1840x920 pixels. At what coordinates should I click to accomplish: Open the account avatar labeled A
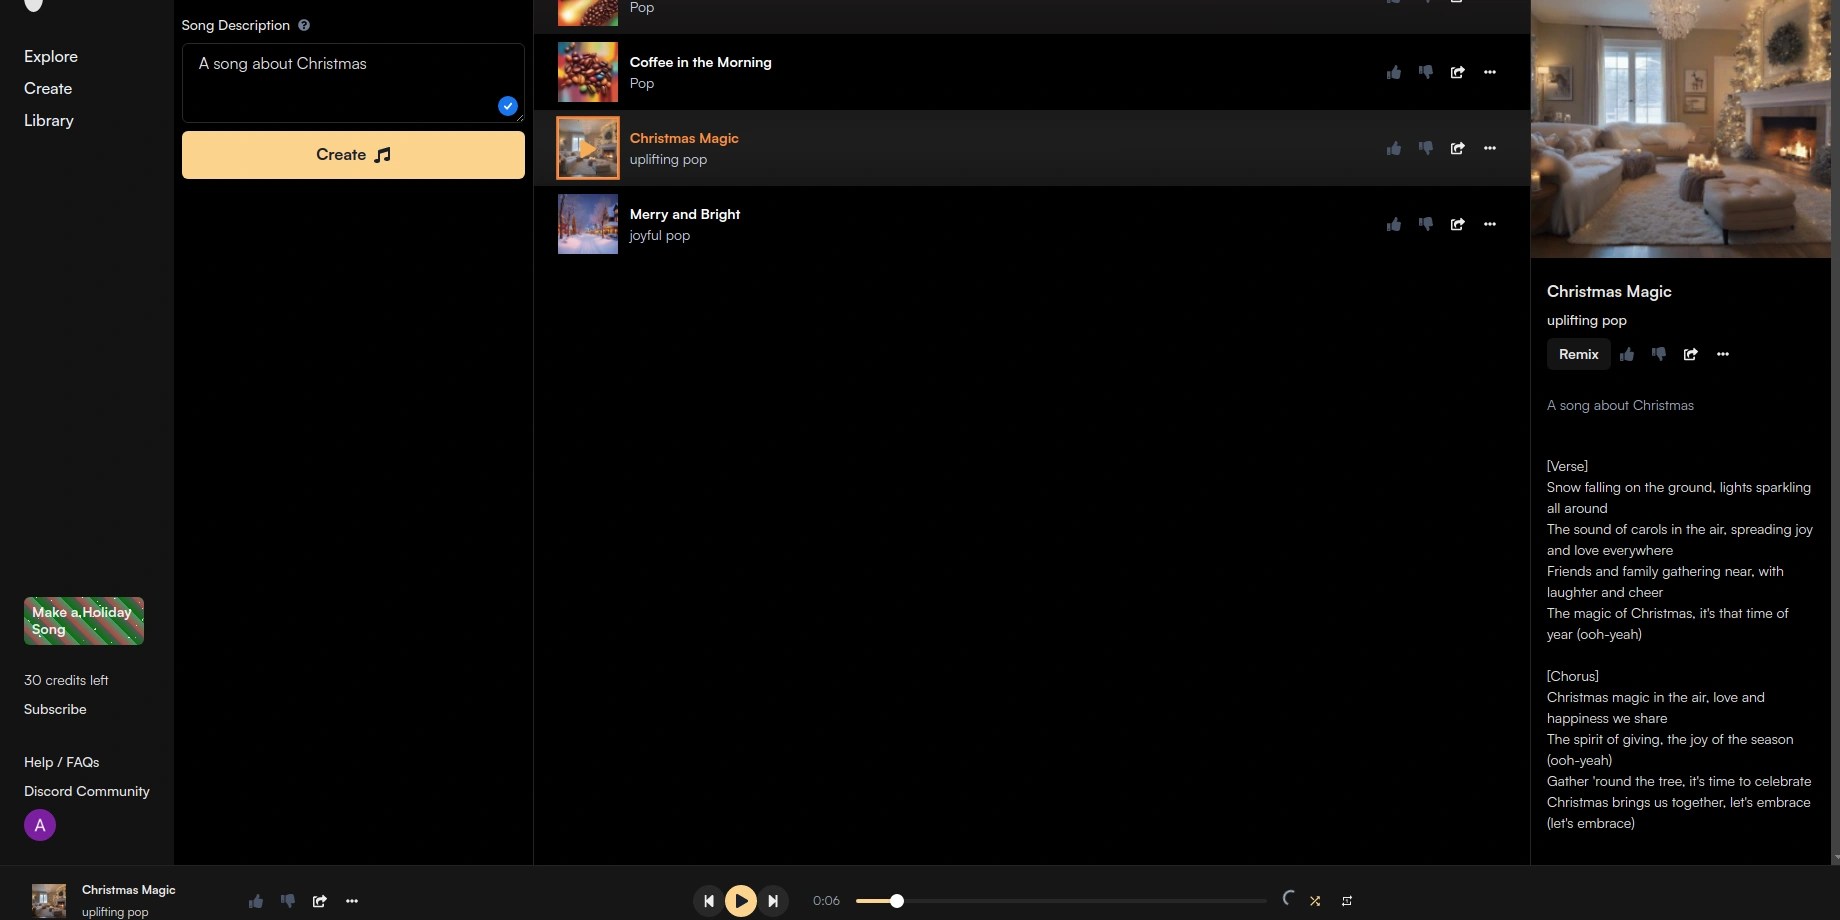pyautogui.click(x=40, y=825)
